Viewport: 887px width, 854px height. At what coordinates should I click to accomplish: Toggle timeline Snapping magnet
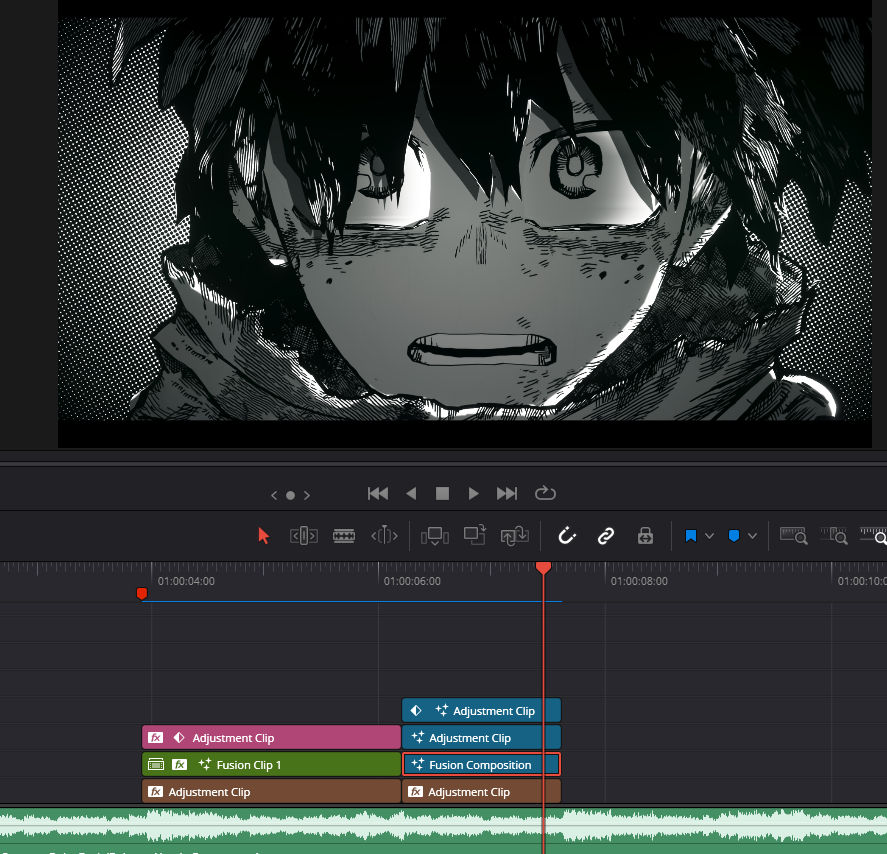567,535
